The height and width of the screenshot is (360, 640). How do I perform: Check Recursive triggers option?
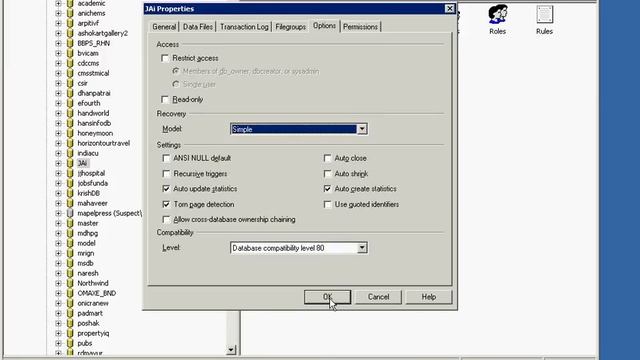[166, 173]
